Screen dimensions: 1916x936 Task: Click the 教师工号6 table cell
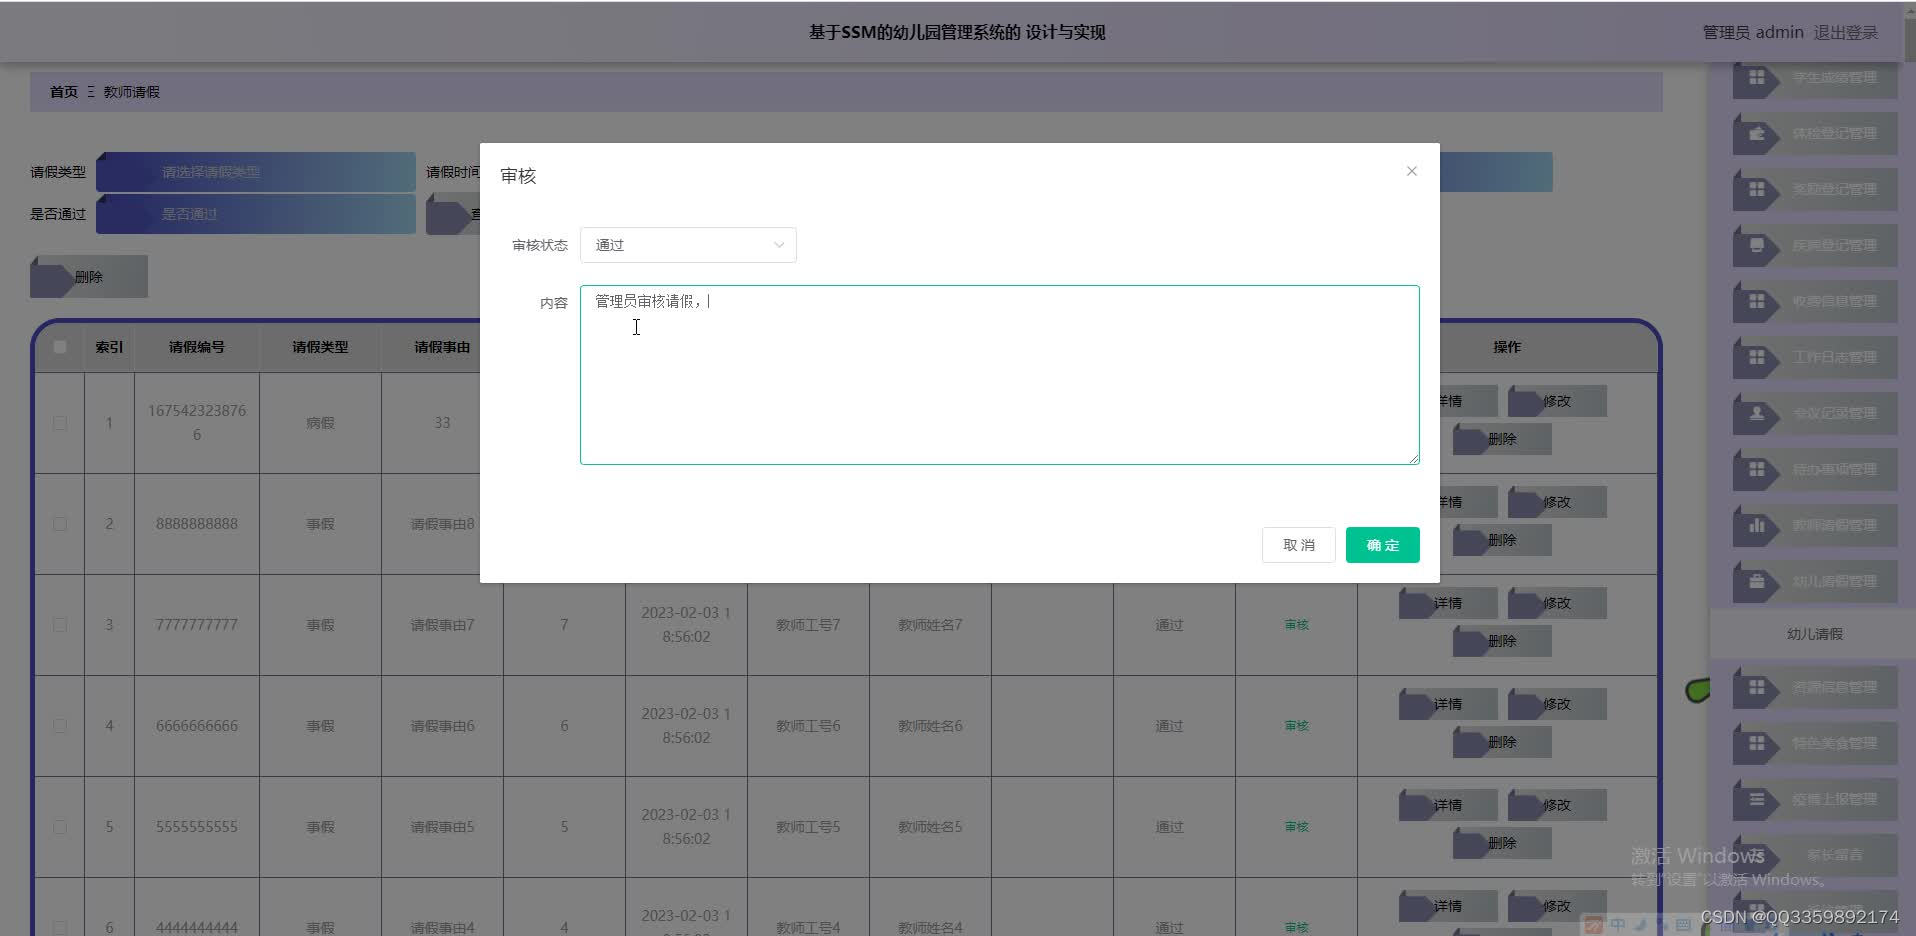point(808,726)
